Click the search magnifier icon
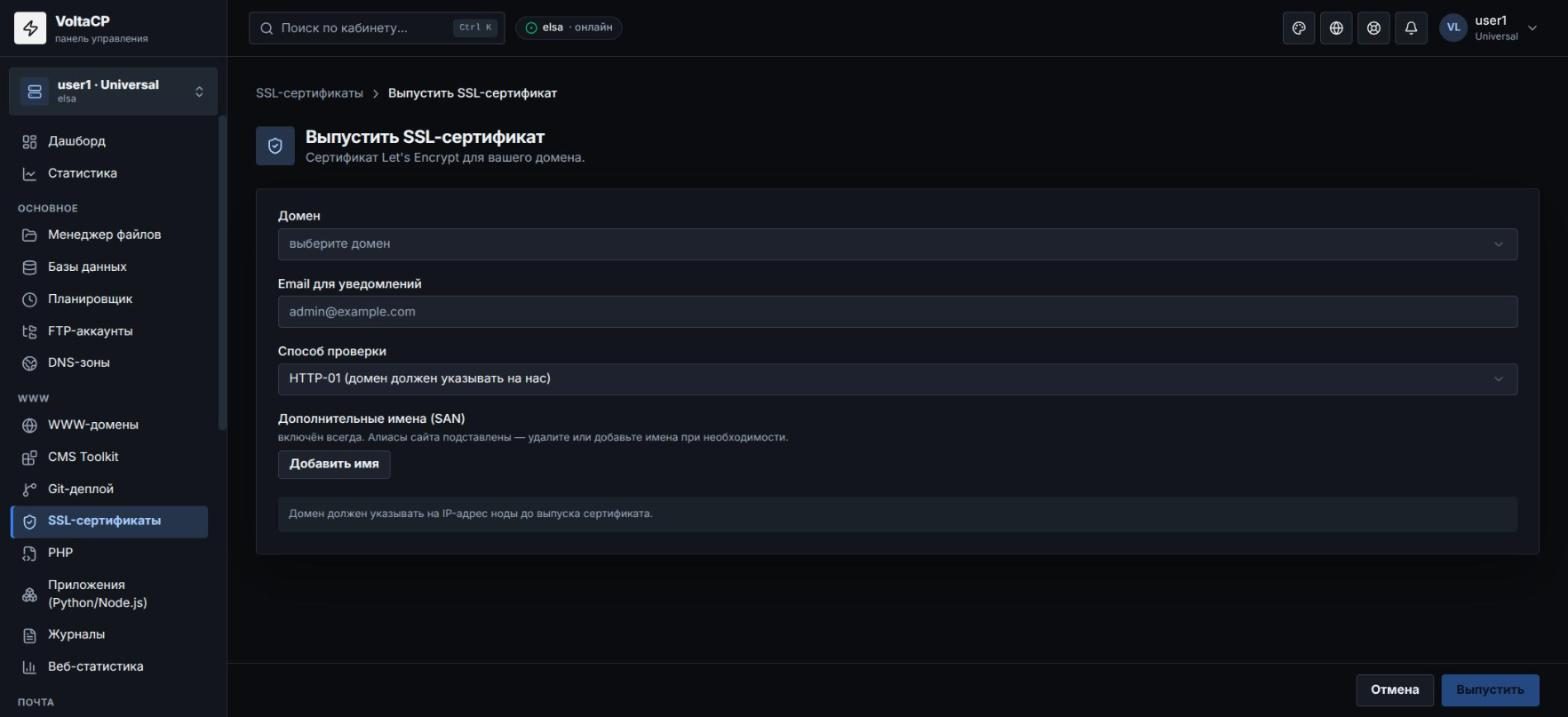1568x717 pixels. pyautogui.click(x=267, y=28)
